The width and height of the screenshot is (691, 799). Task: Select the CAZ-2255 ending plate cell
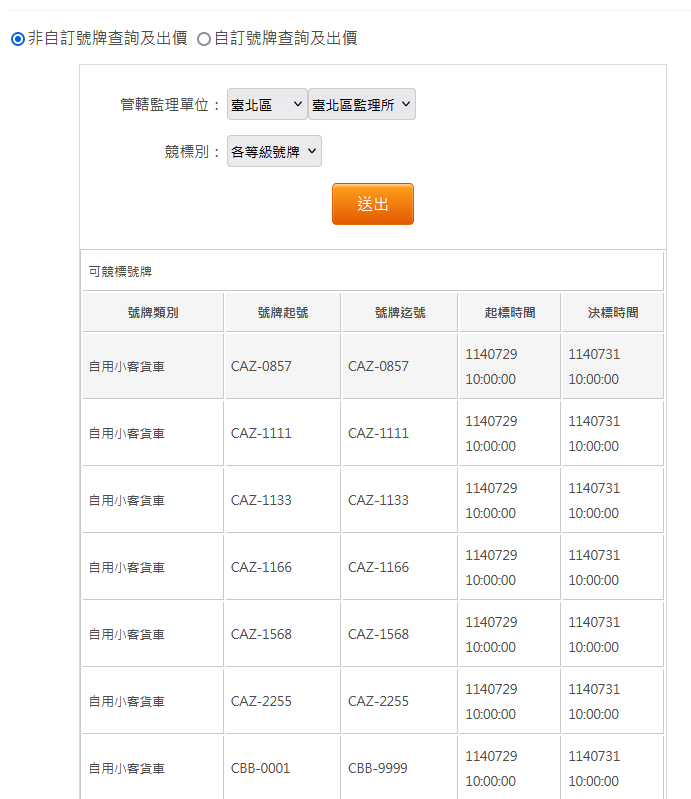pyautogui.click(x=400, y=701)
